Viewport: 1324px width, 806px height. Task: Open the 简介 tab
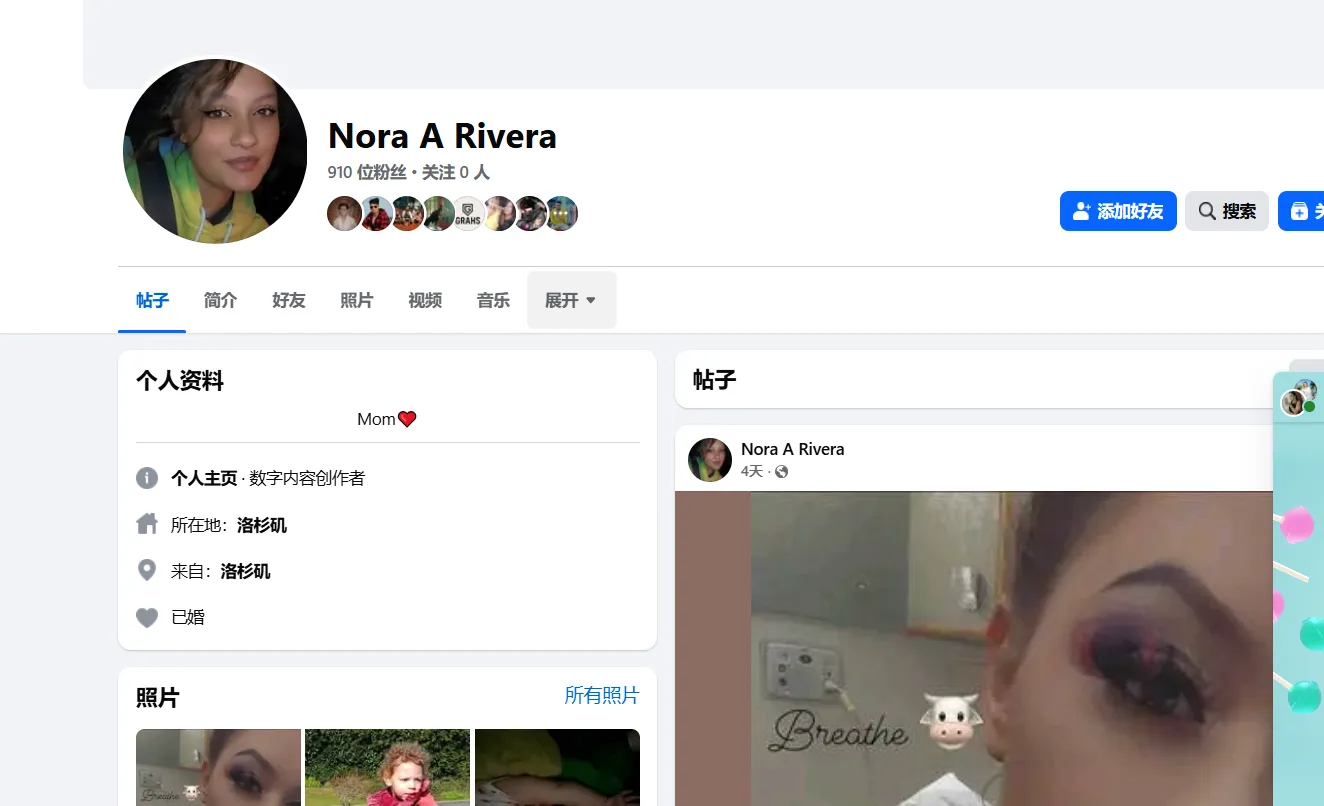220,300
